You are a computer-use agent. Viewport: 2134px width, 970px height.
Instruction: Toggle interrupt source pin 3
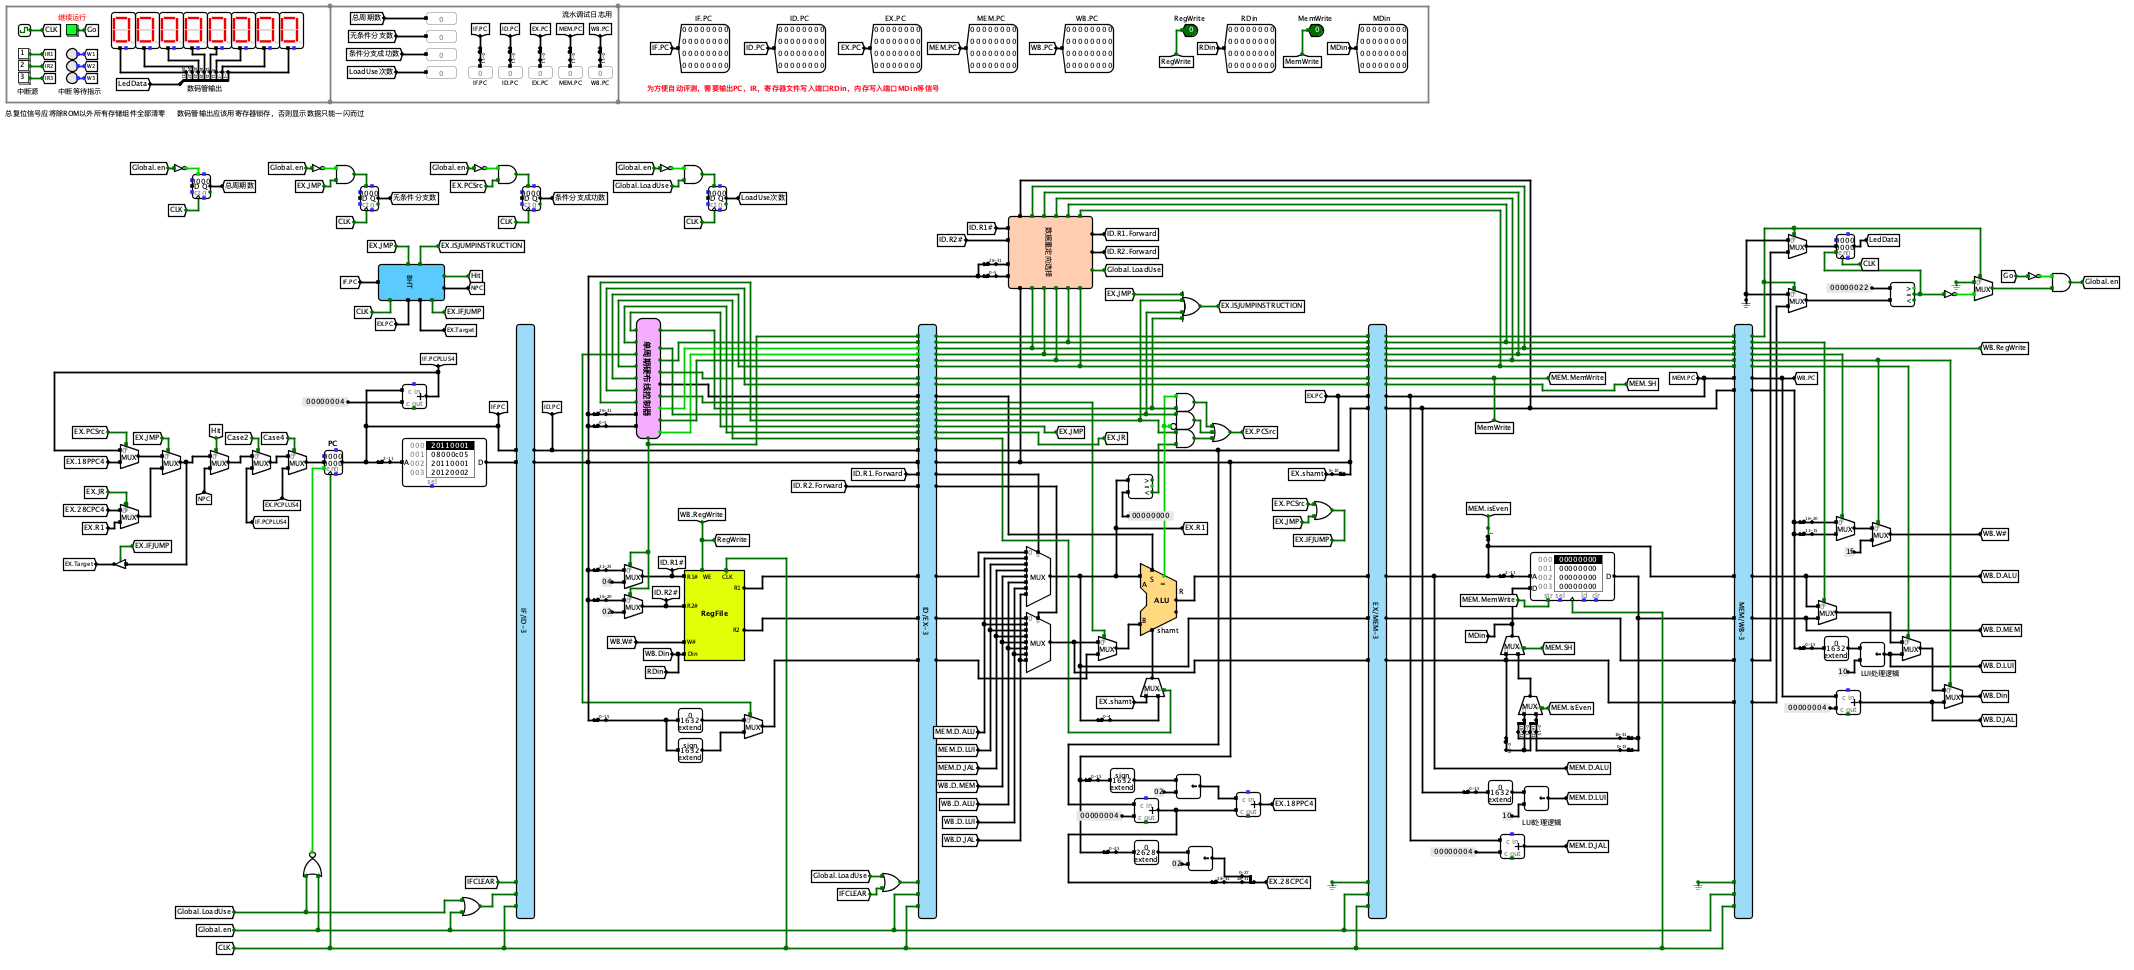pyautogui.click(x=23, y=77)
